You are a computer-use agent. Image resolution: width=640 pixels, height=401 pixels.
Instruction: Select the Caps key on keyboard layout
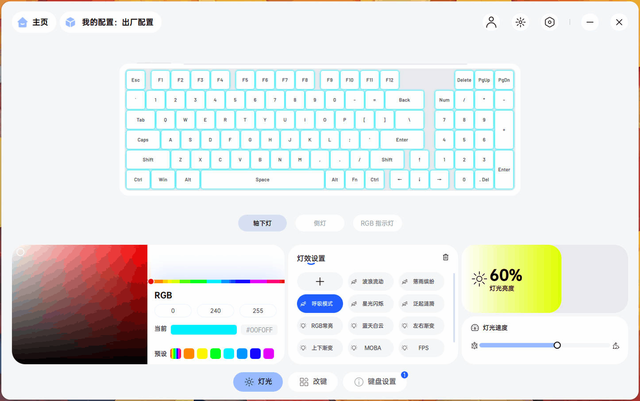143,140
